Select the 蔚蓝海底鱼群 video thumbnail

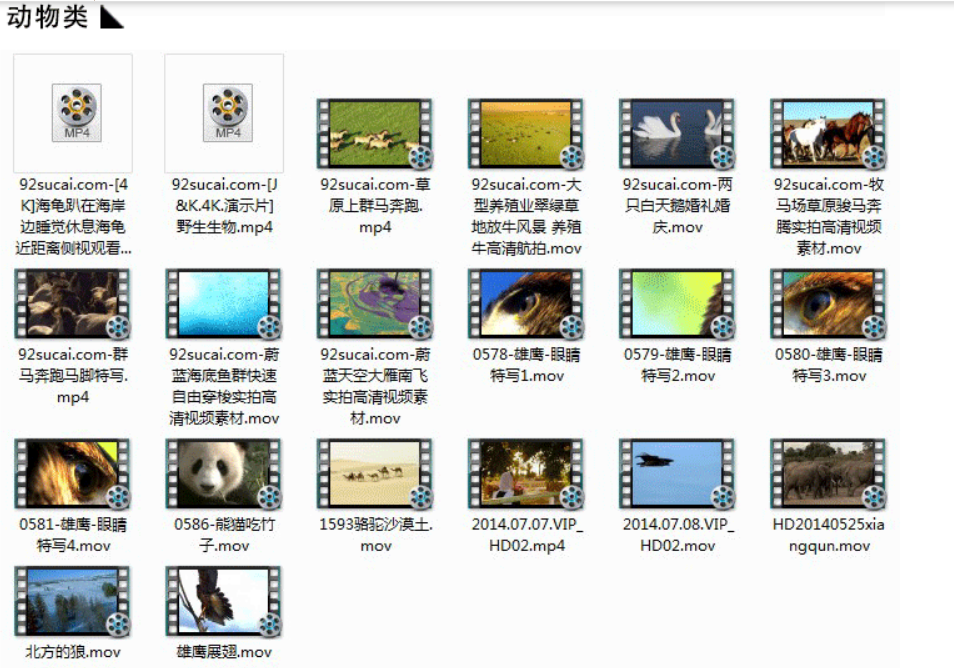click(x=224, y=304)
